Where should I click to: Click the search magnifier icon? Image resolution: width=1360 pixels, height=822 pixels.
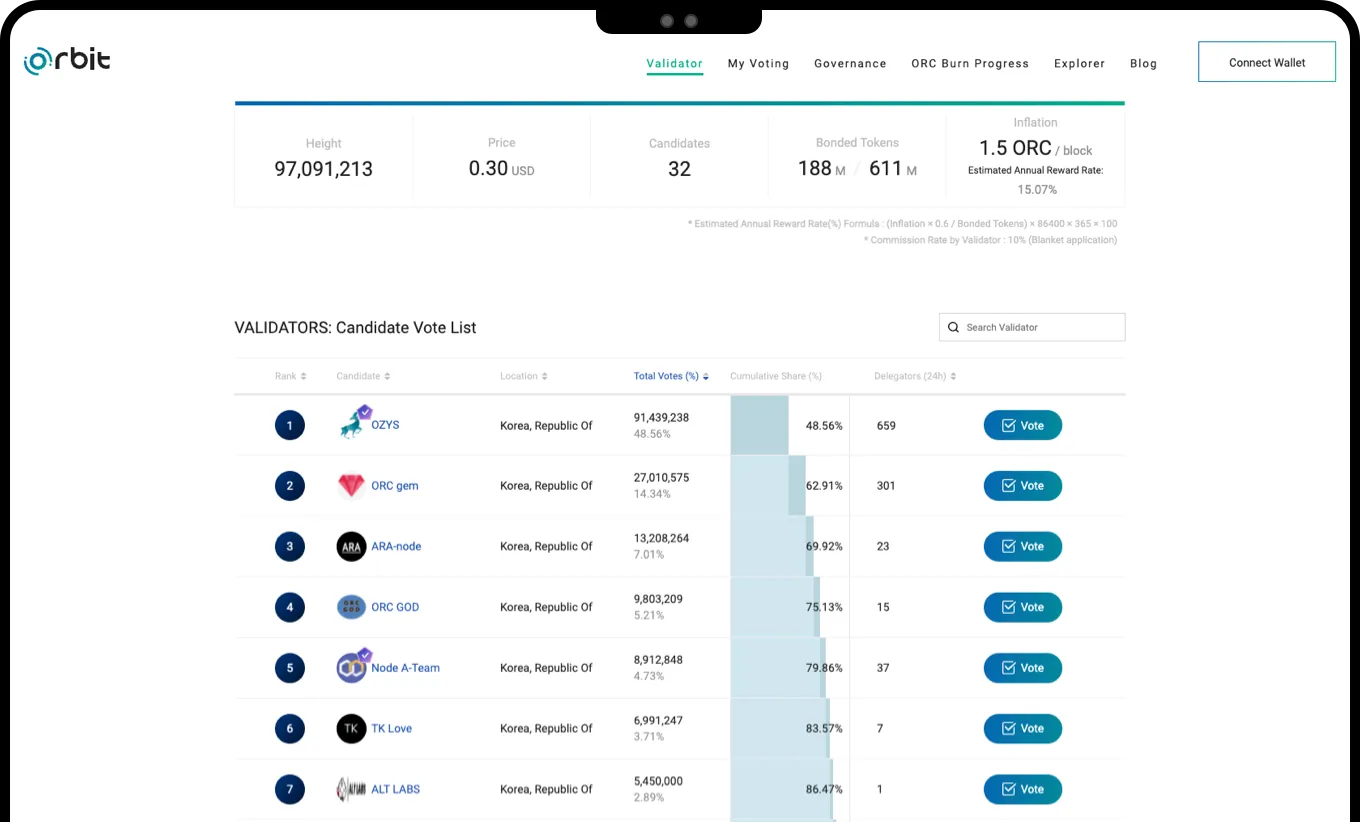[953, 327]
